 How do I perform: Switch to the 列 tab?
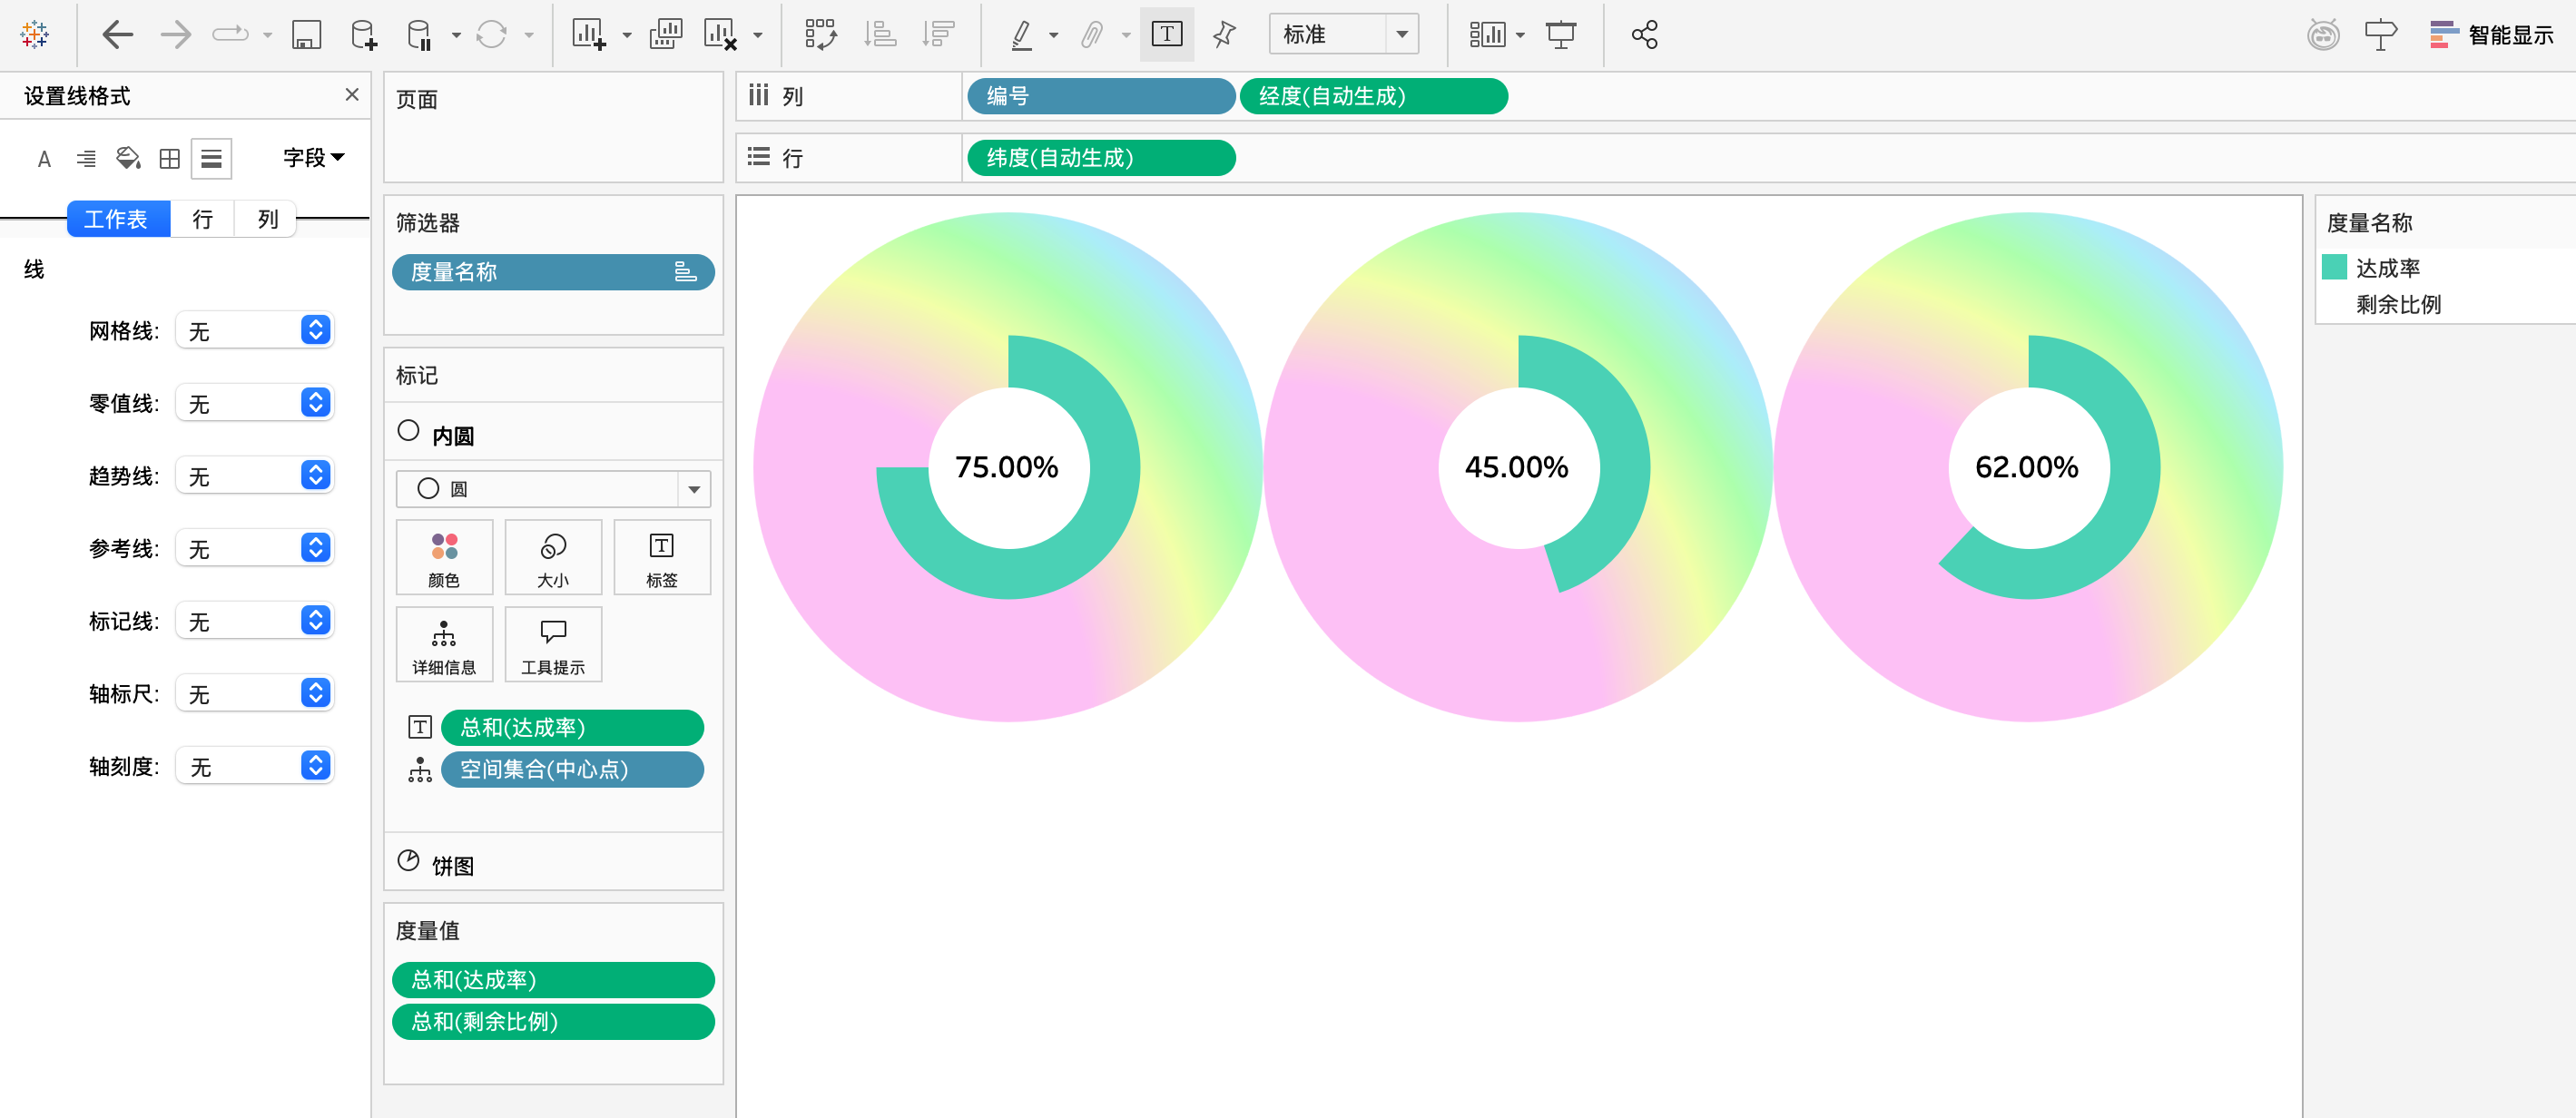click(x=266, y=219)
